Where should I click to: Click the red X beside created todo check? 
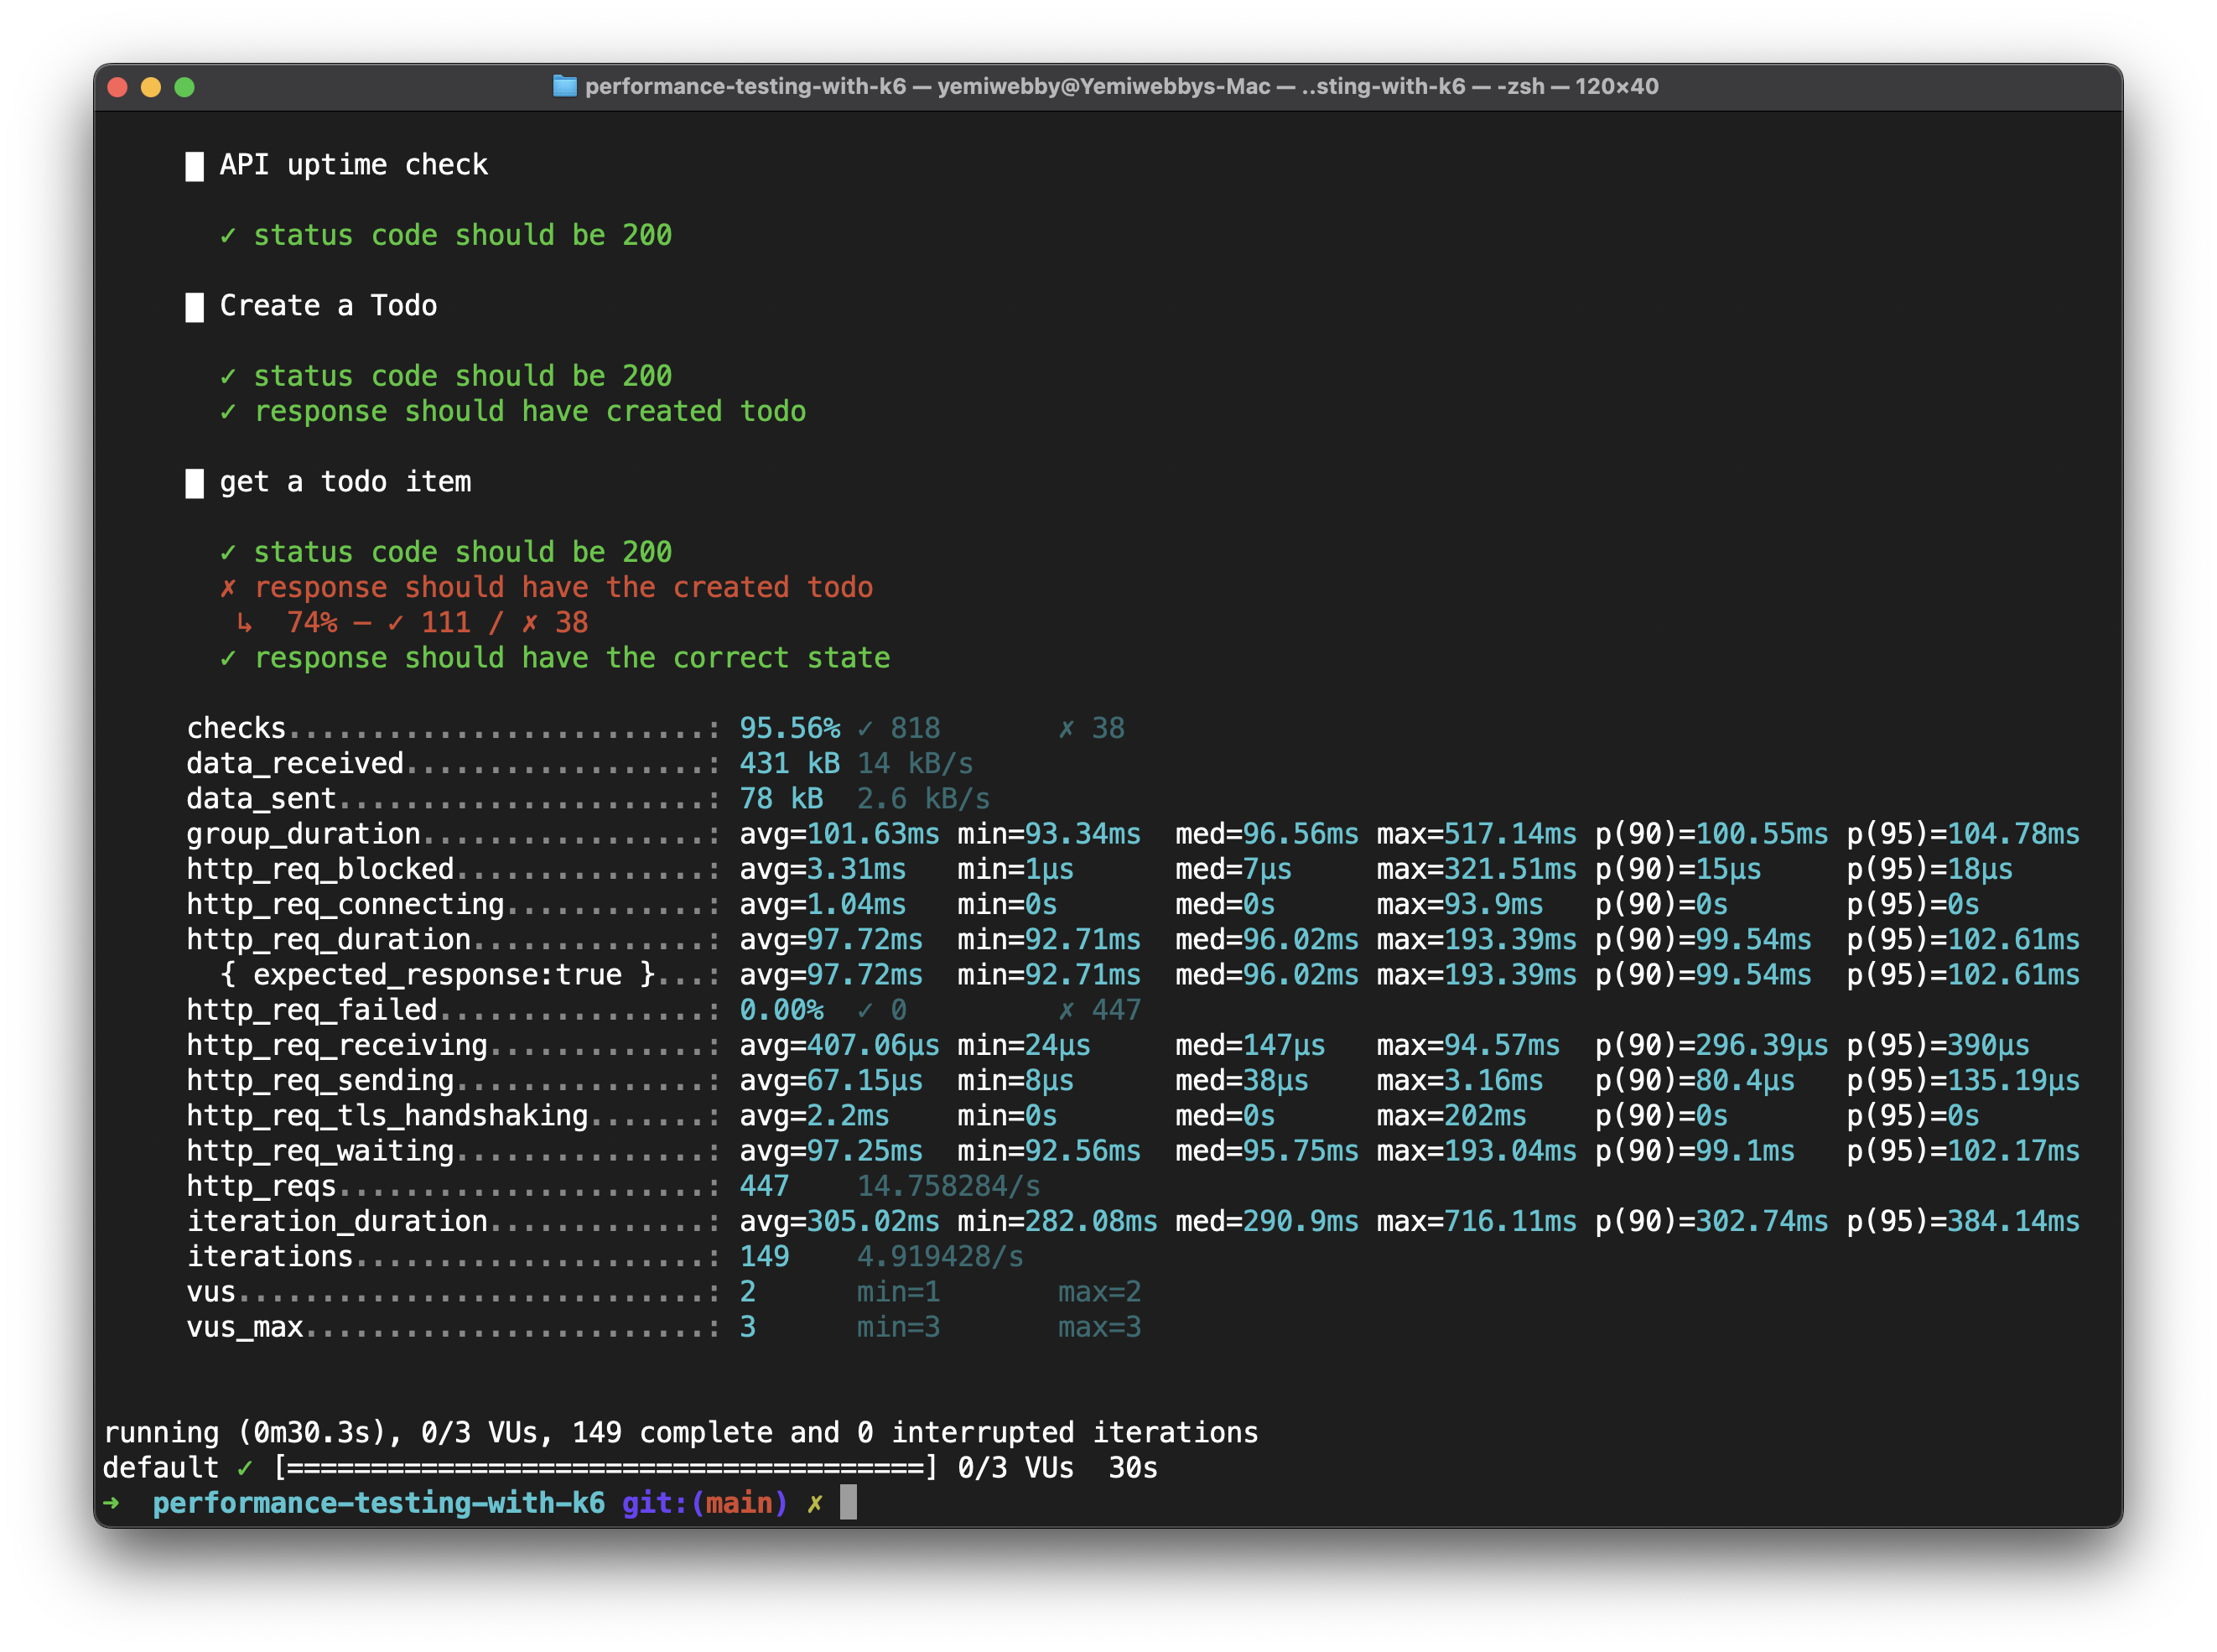click(230, 587)
